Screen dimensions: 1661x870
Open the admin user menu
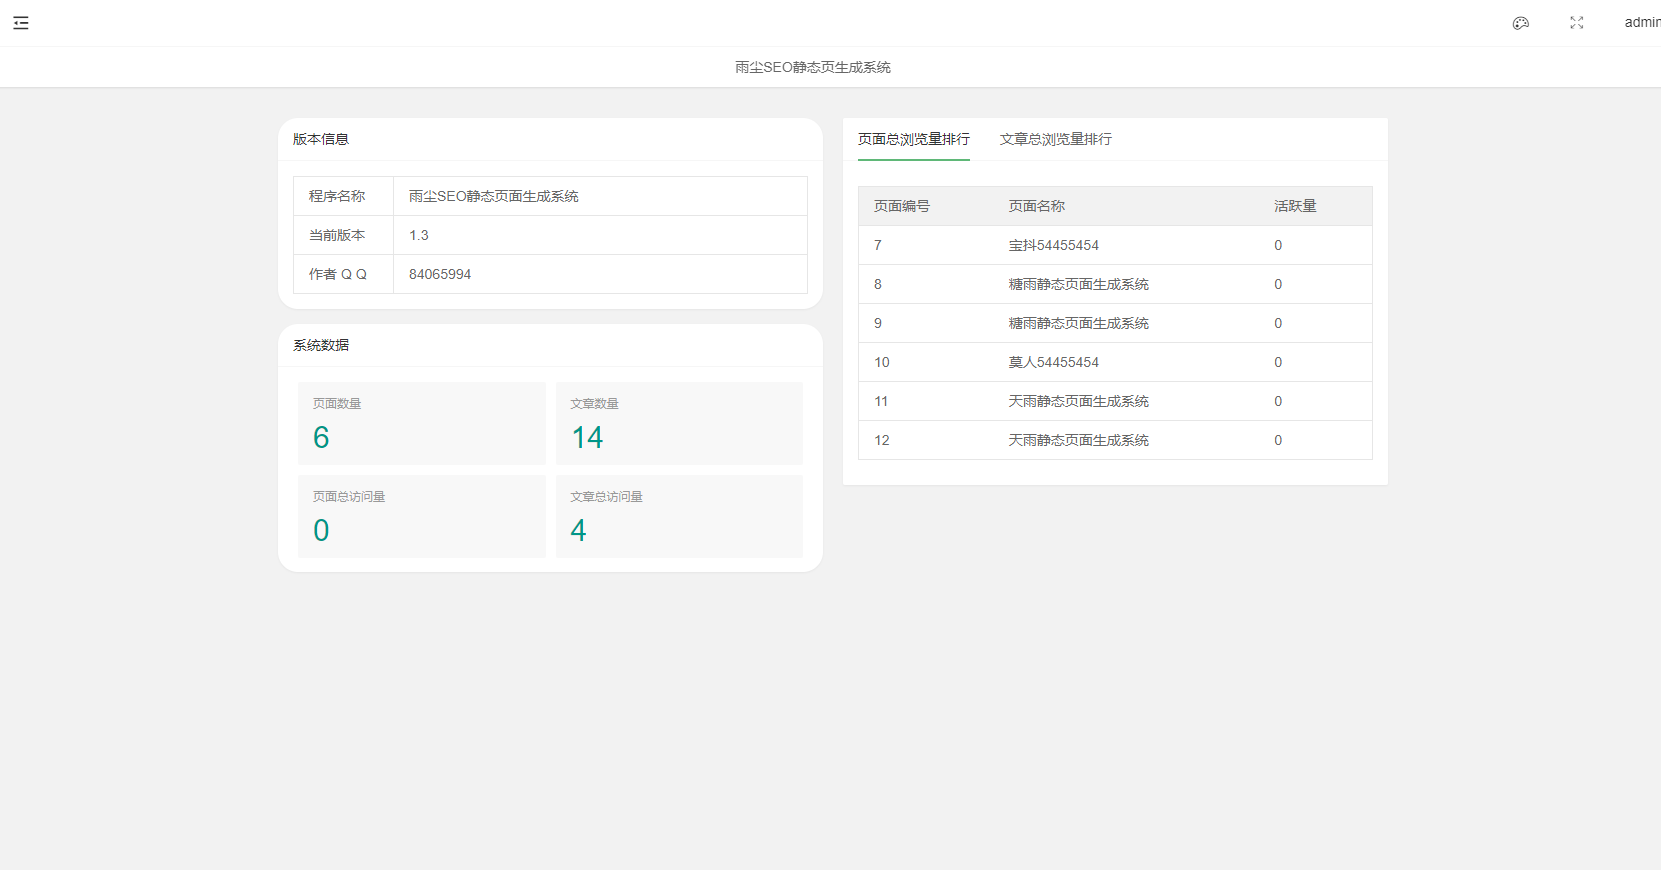tap(1641, 23)
